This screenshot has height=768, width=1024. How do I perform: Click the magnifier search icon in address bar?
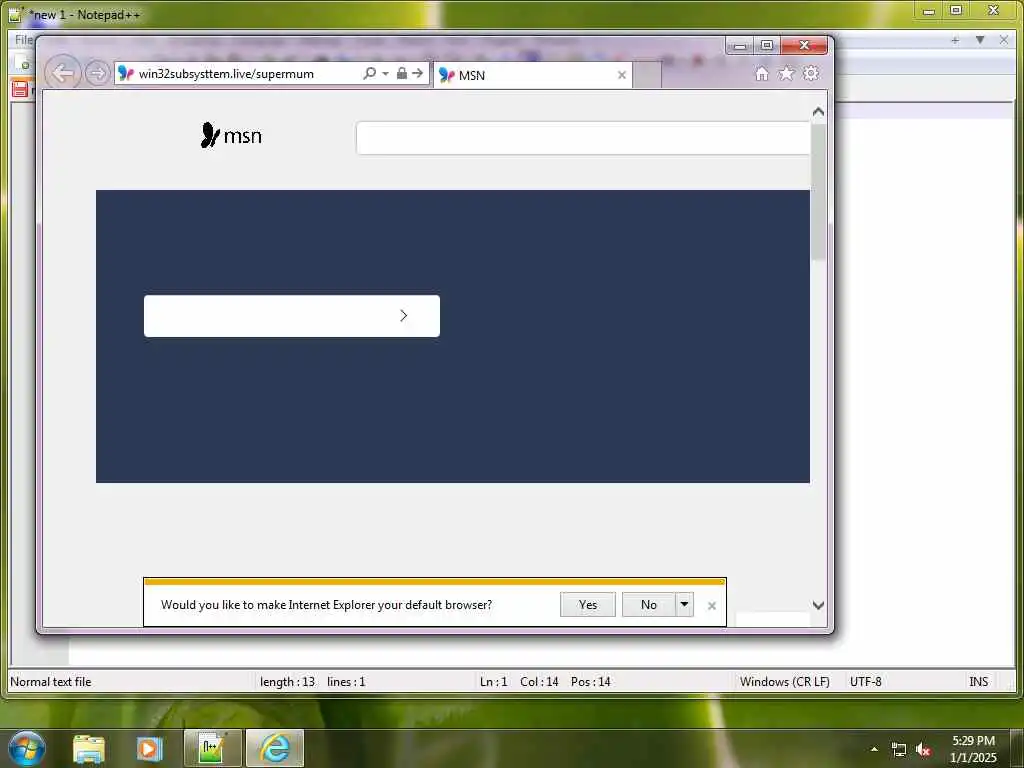click(x=370, y=73)
